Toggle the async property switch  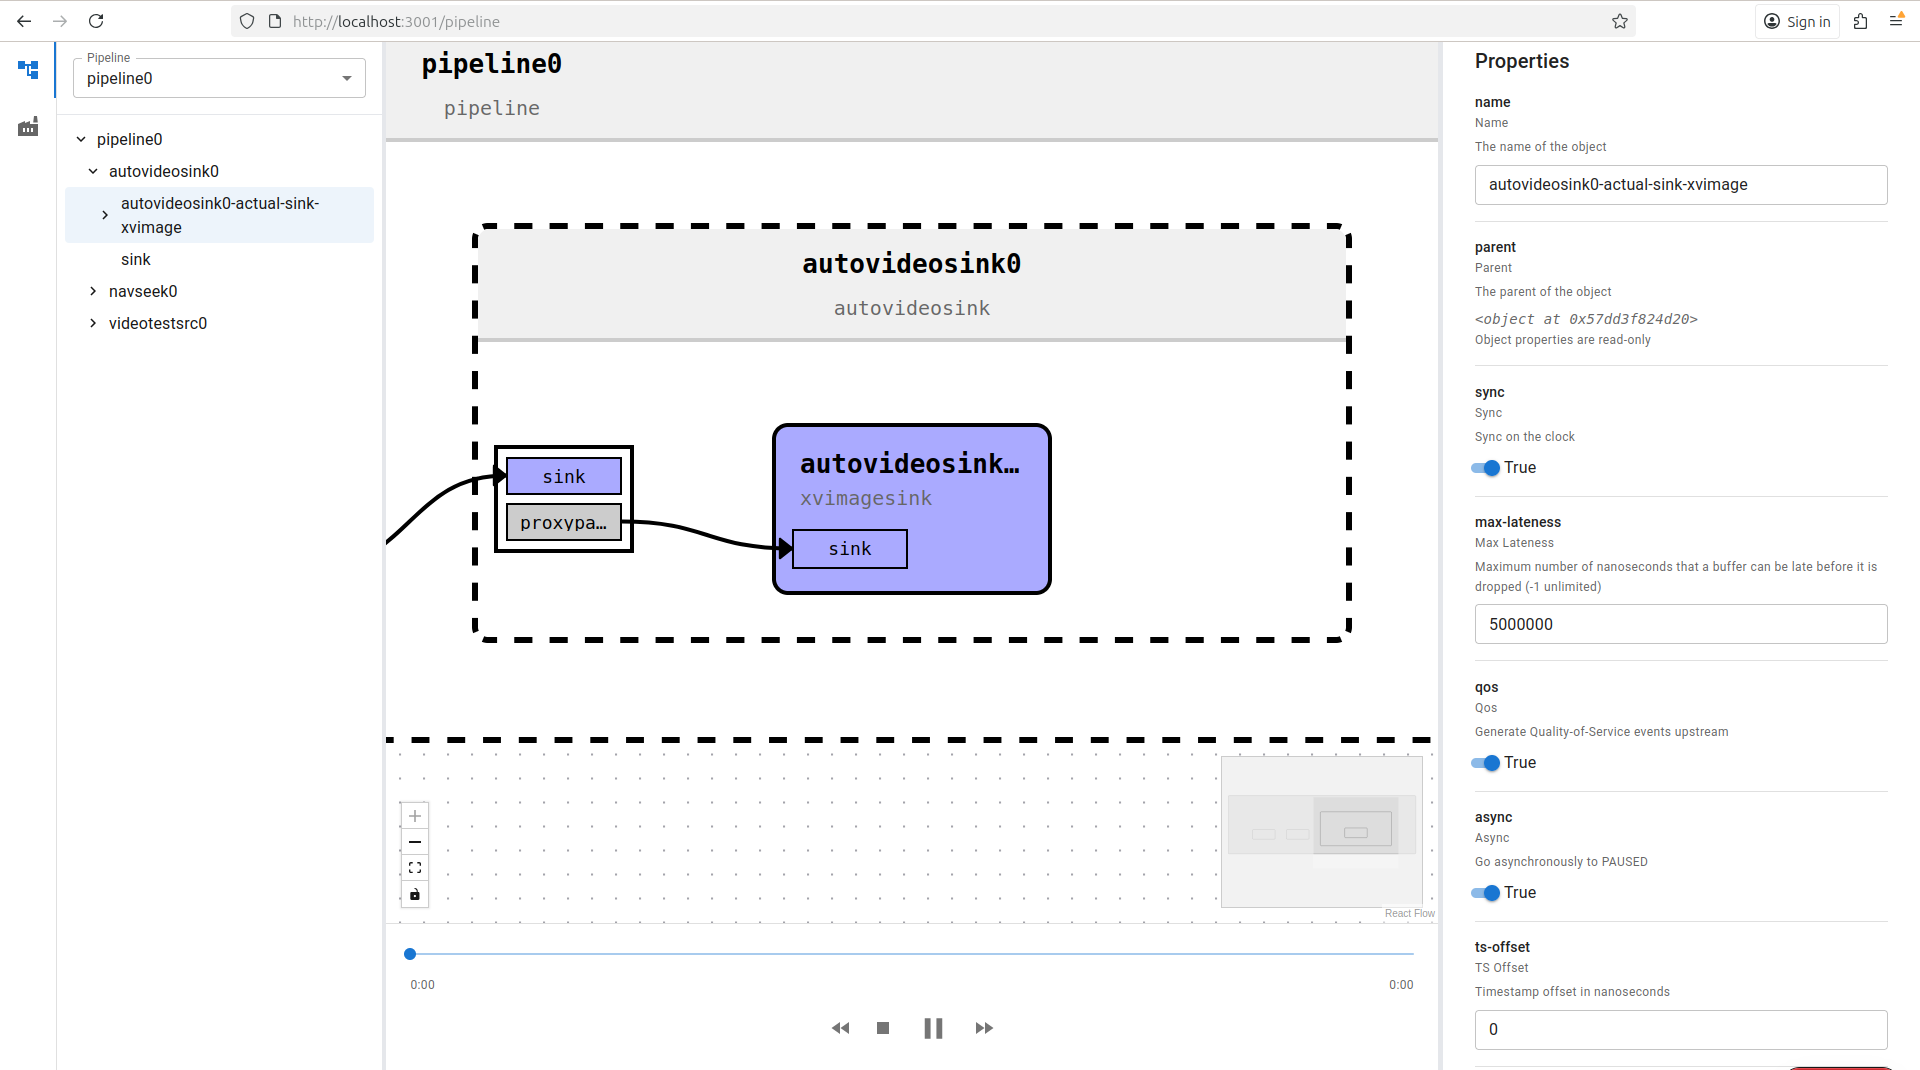point(1486,893)
